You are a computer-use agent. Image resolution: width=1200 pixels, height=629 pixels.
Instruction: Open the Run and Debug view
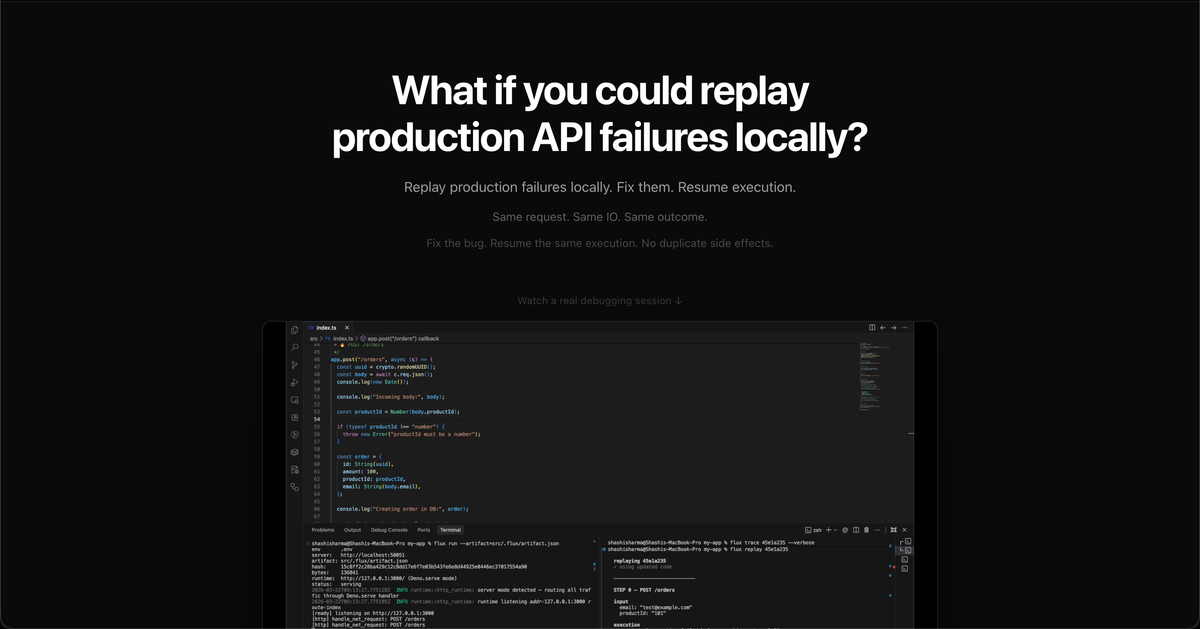pos(294,382)
